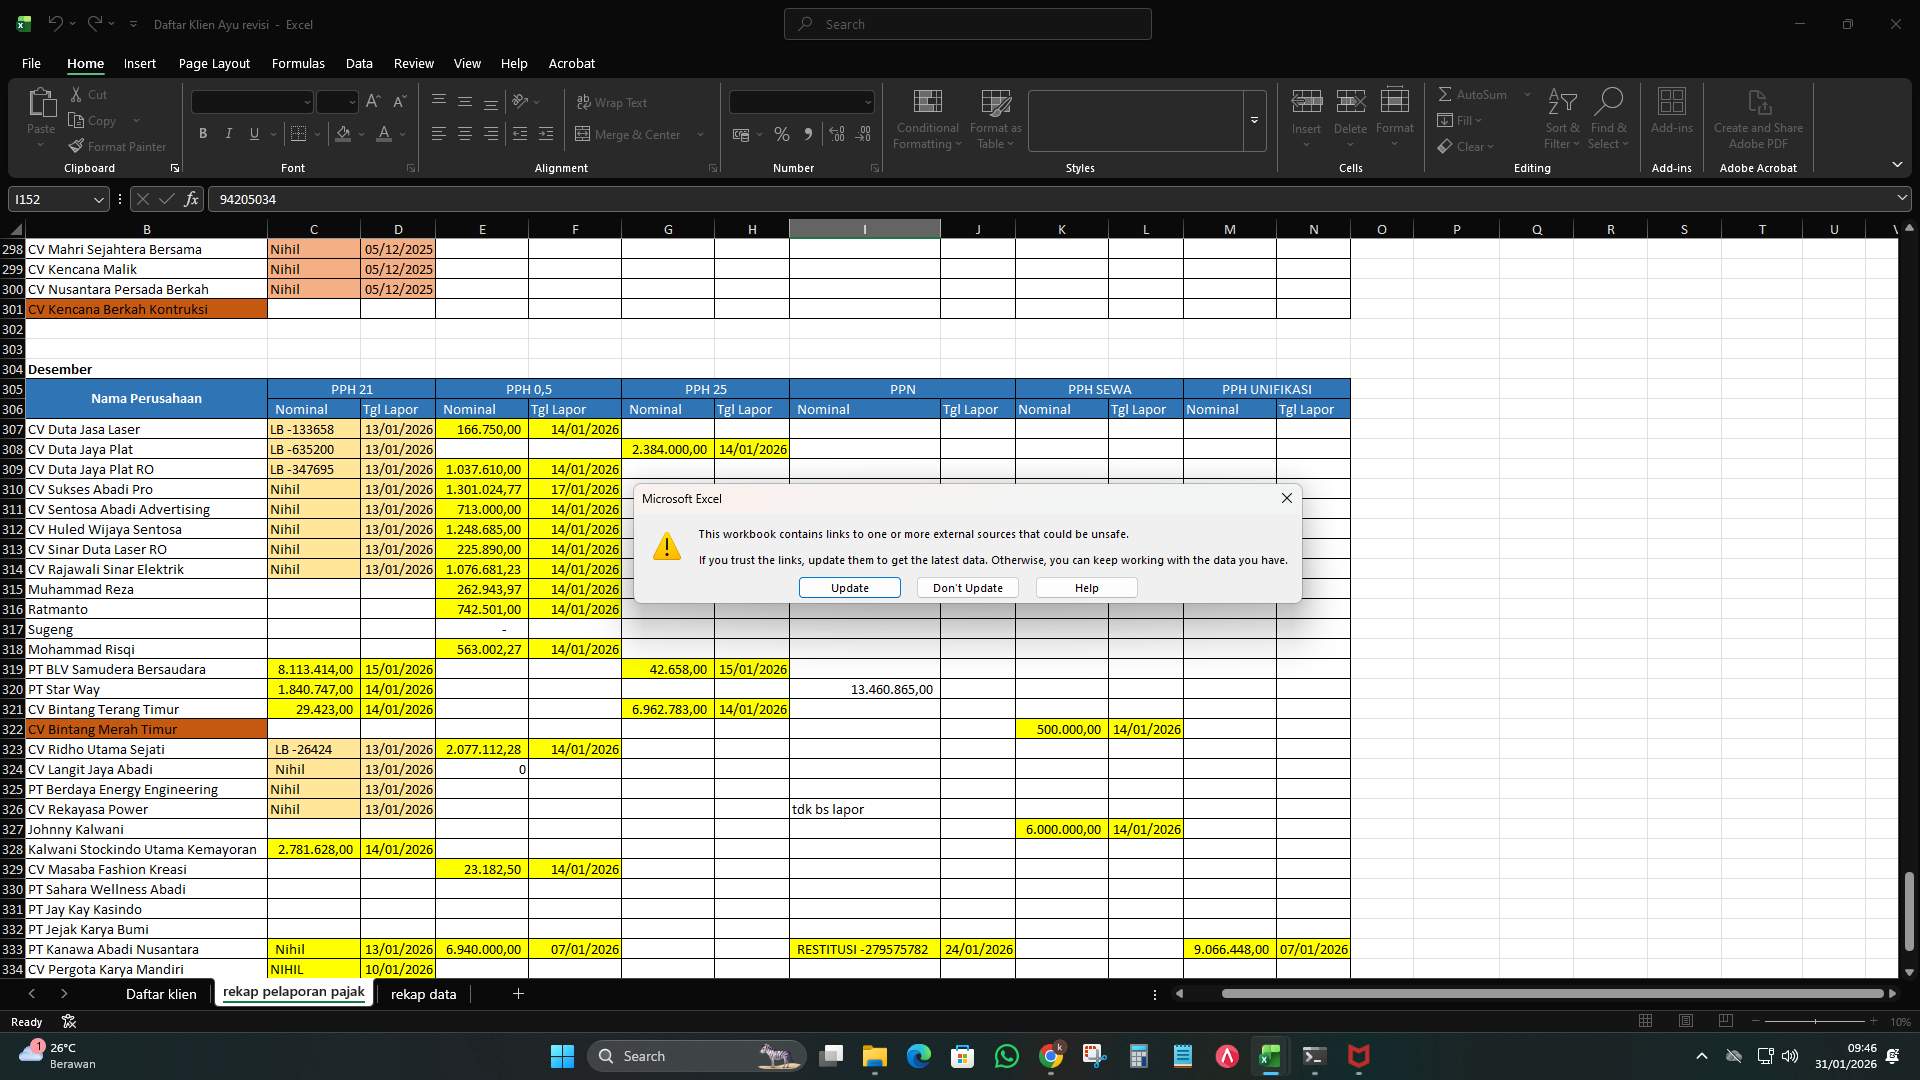Open Merge & Center
The height and width of the screenshot is (1080, 1920).
pos(631,133)
